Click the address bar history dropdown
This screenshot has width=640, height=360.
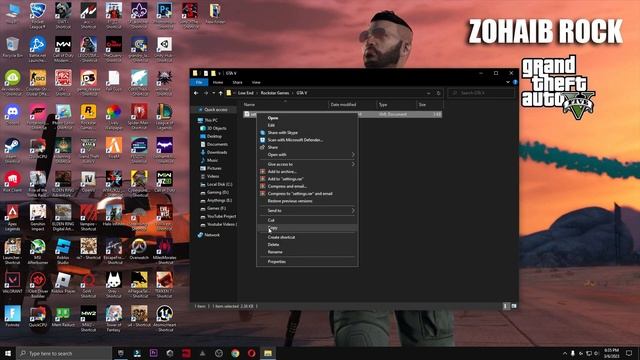click(428, 93)
